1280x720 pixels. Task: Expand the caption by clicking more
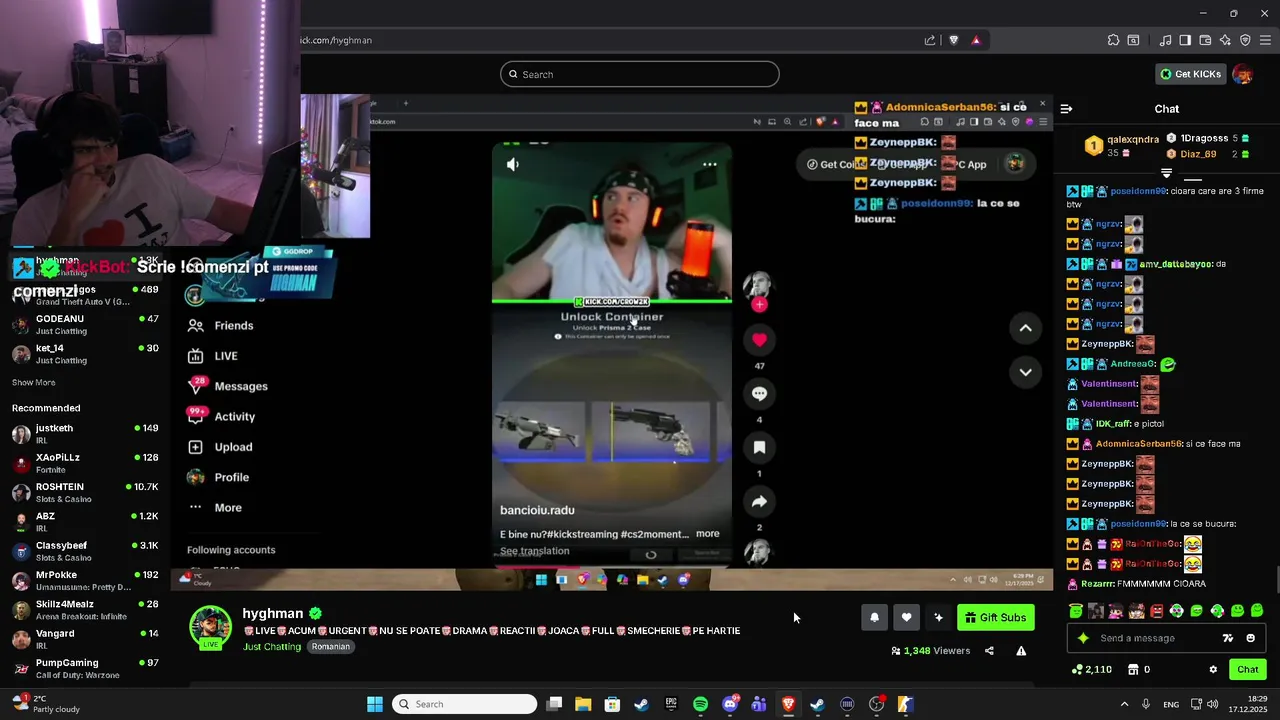708,534
